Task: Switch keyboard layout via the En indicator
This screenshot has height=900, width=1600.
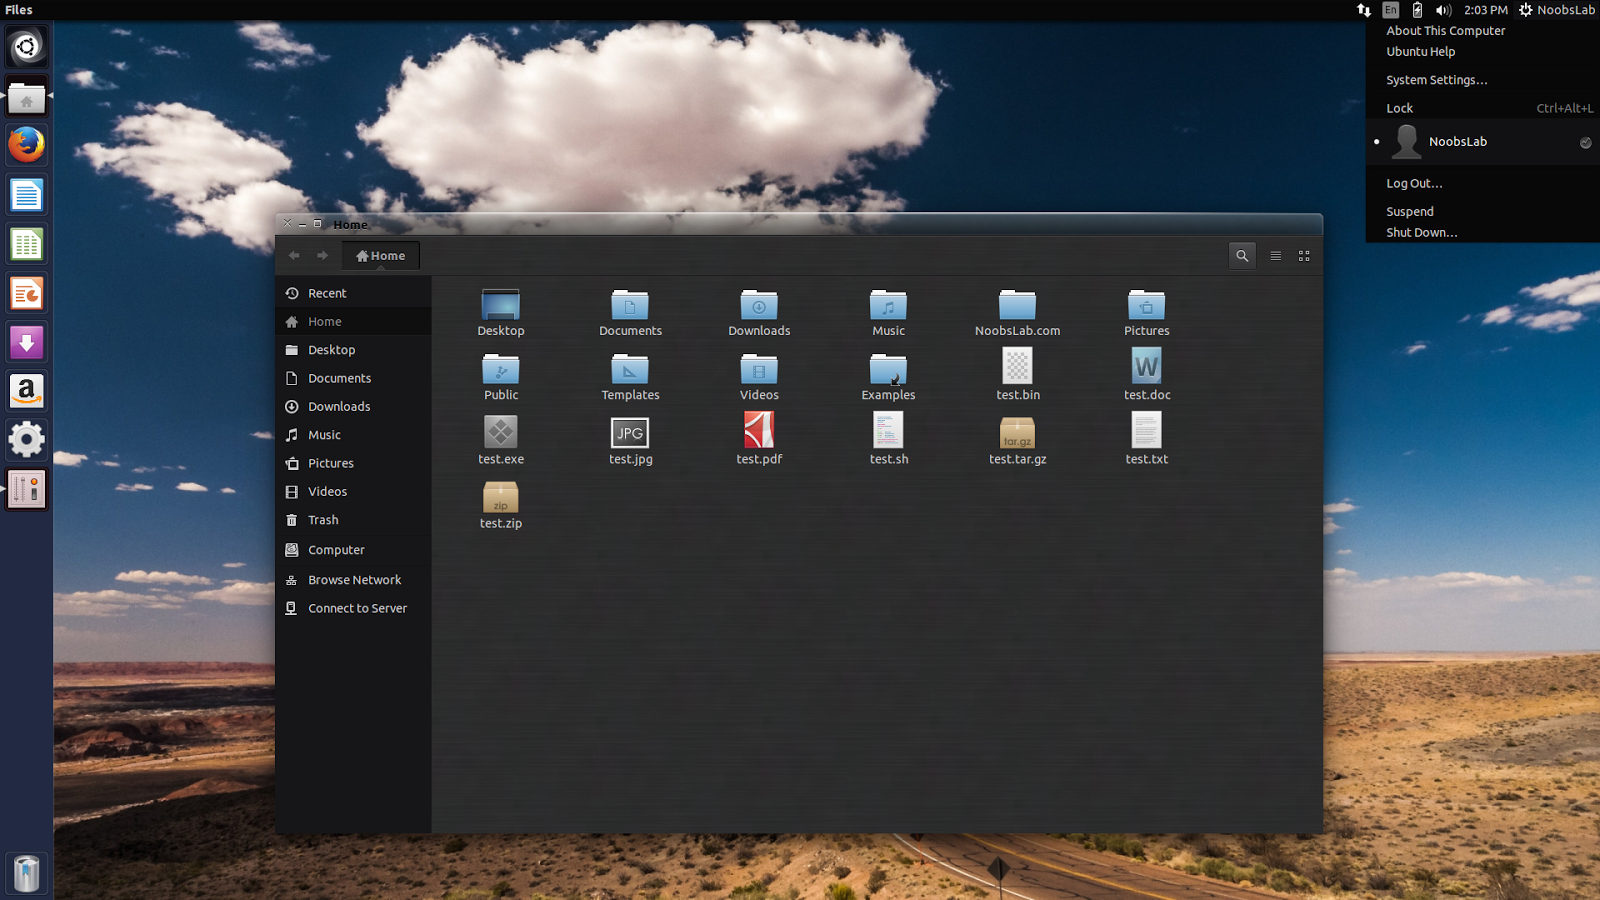Action: click(1390, 10)
